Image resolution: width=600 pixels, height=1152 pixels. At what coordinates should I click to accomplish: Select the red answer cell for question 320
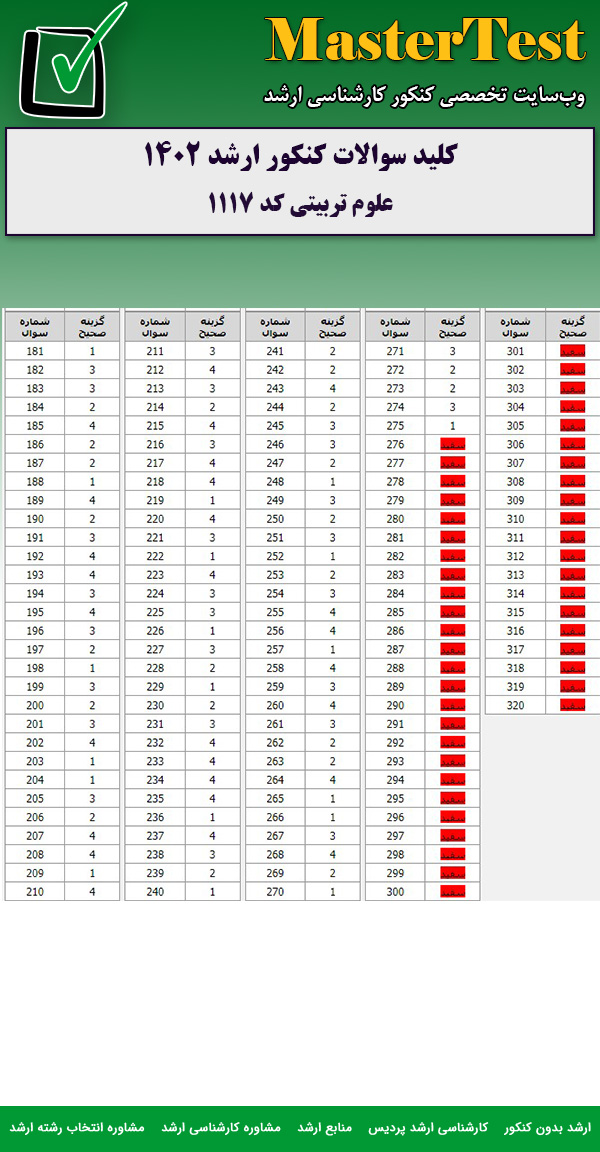[572, 705]
